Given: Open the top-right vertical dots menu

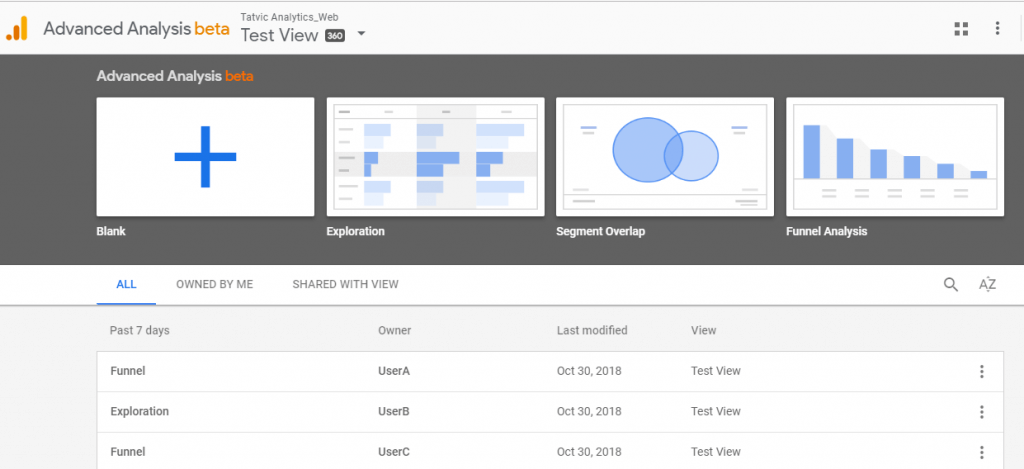Looking at the screenshot, I should coord(997,29).
